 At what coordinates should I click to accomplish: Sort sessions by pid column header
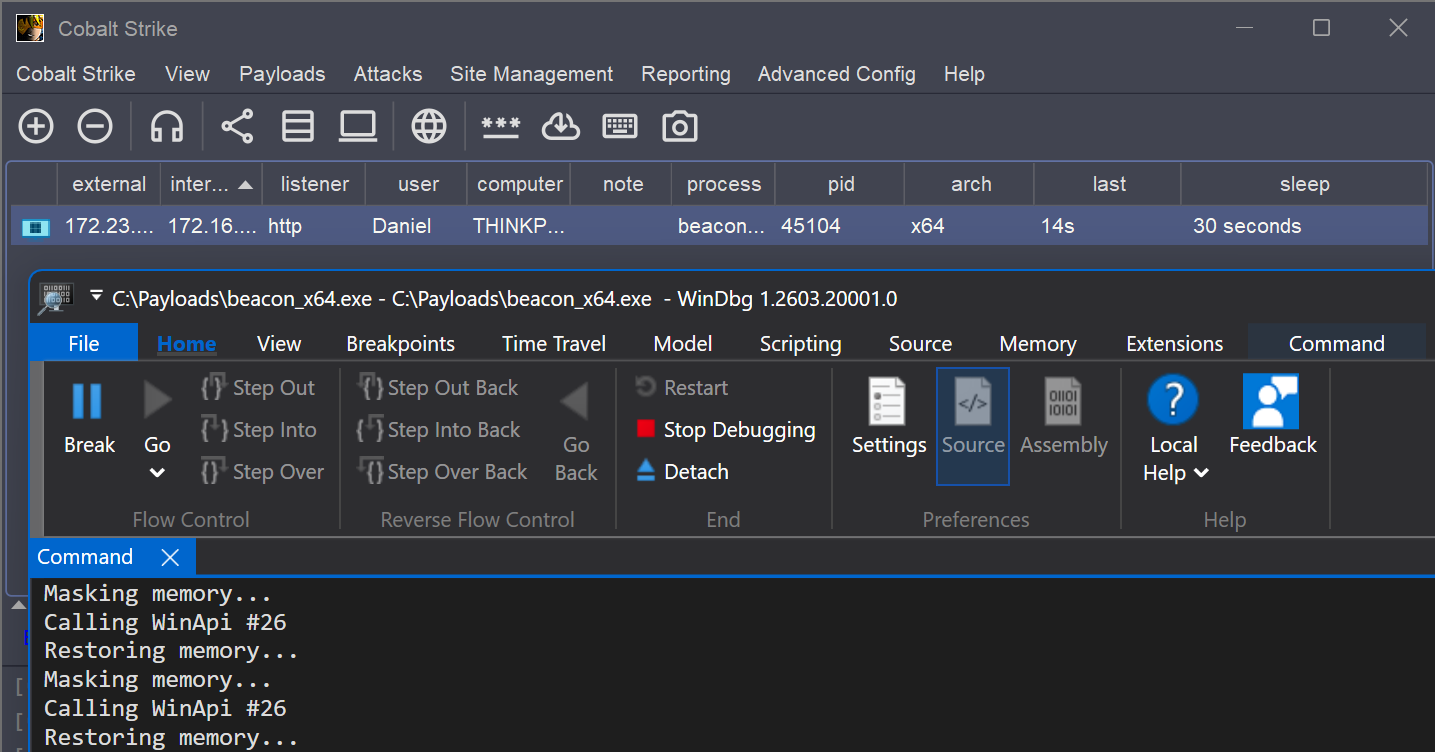[x=841, y=184]
